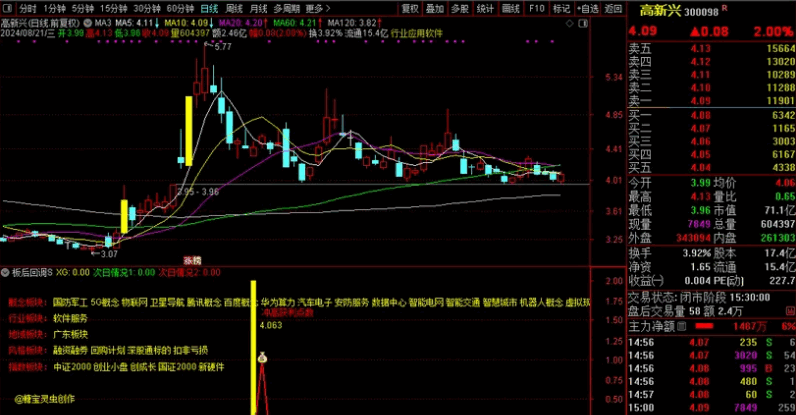
Task: Click 广东板块 region block
Action: [x=71, y=335]
